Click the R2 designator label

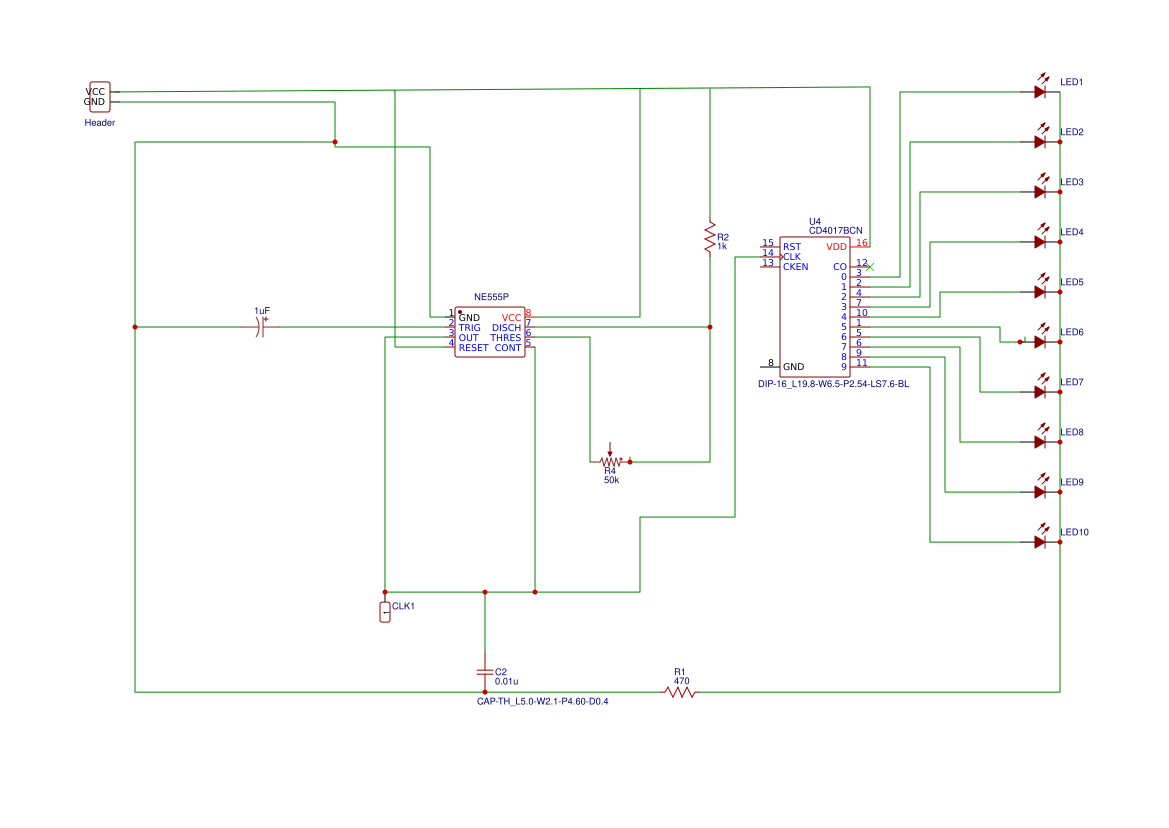[723, 237]
